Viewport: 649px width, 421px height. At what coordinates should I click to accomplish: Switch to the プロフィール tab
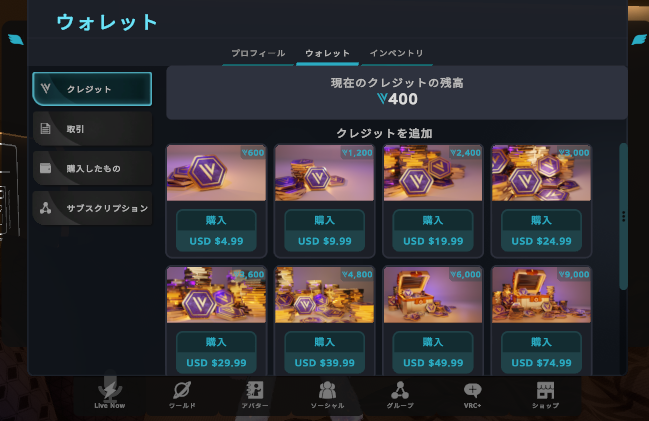[258, 54]
